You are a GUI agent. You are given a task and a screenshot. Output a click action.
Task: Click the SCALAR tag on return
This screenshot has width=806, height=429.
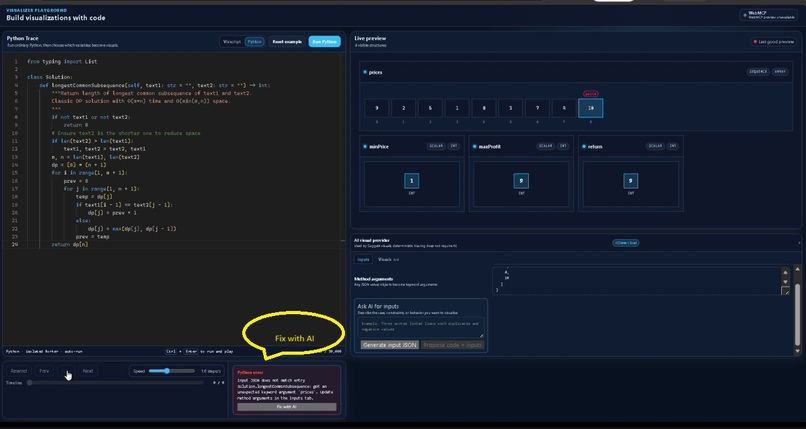655,146
